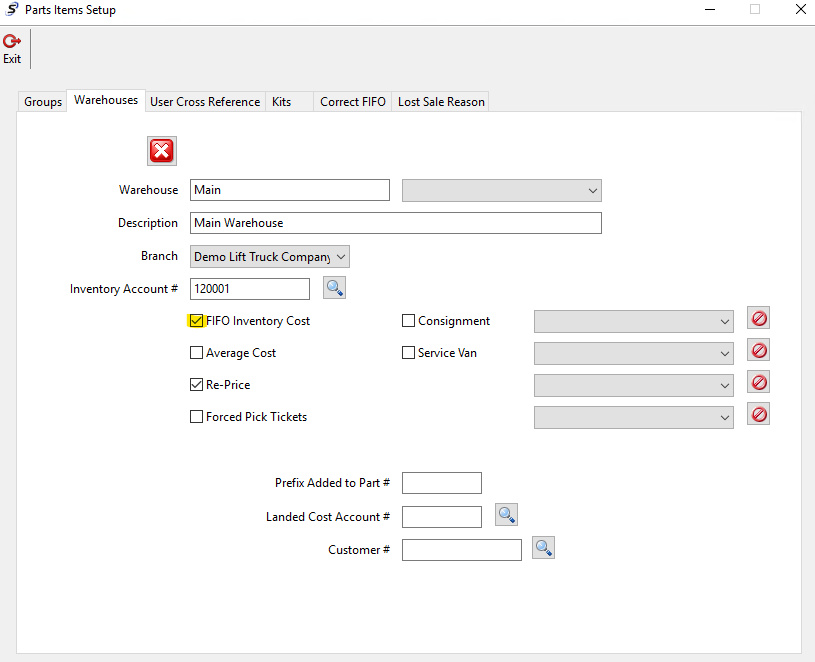Close the Parts Items Setup window
This screenshot has width=815, height=662.
(x=801, y=9)
